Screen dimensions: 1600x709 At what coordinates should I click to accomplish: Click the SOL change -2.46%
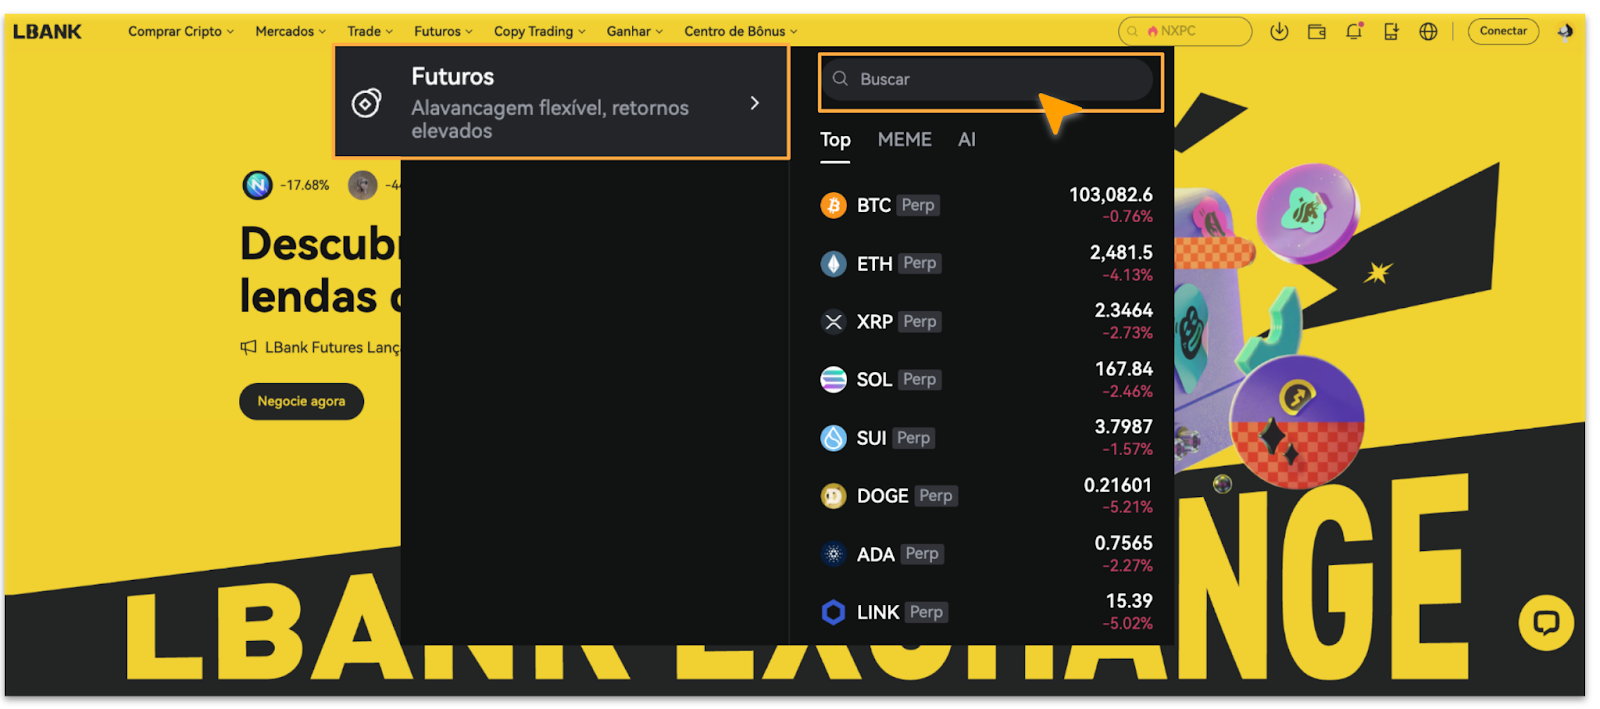(x=1127, y=391)
